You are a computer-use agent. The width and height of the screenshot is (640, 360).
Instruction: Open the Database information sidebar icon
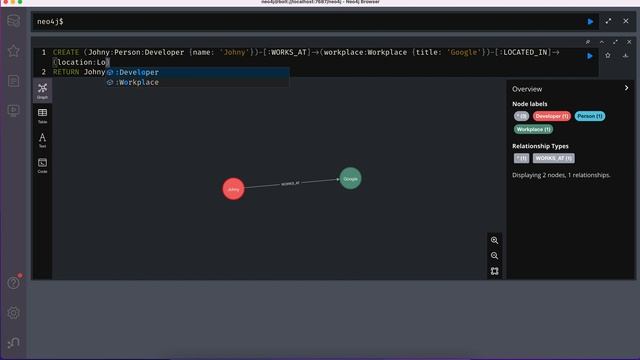pos(13,20)
